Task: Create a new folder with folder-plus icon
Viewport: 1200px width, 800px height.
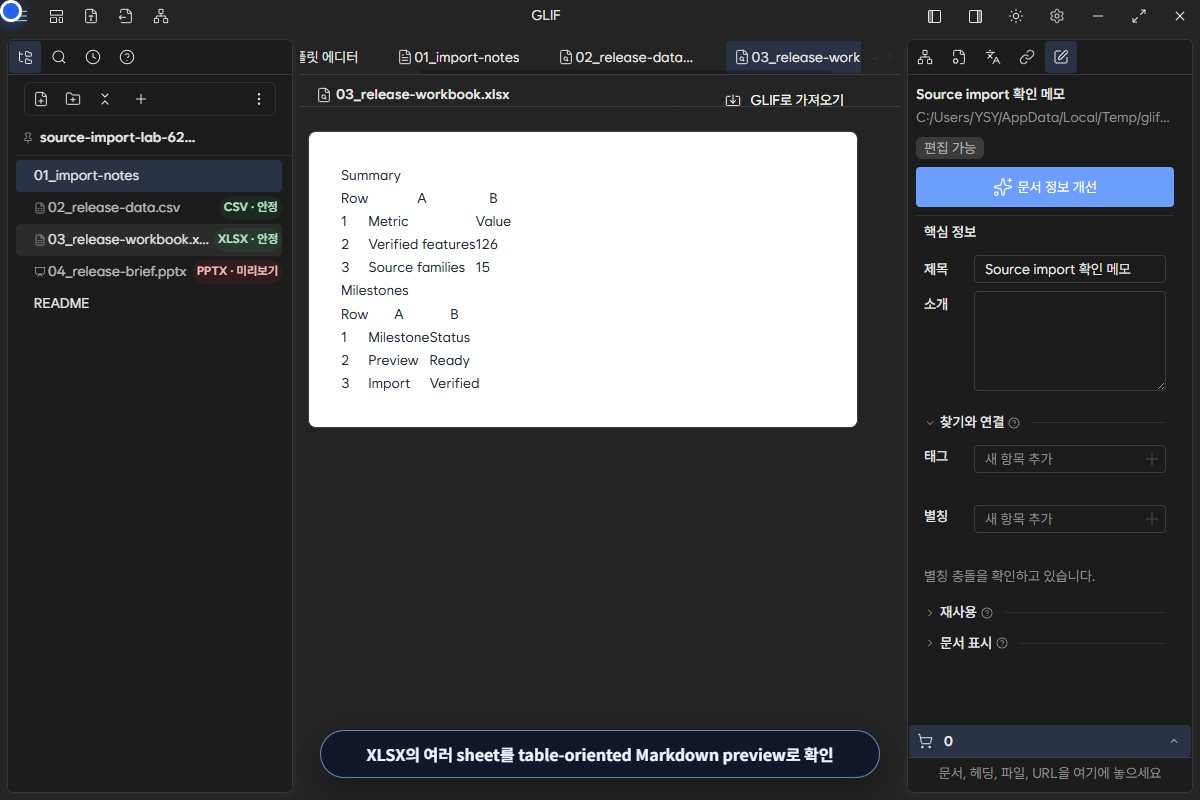Action: point(73,99)
